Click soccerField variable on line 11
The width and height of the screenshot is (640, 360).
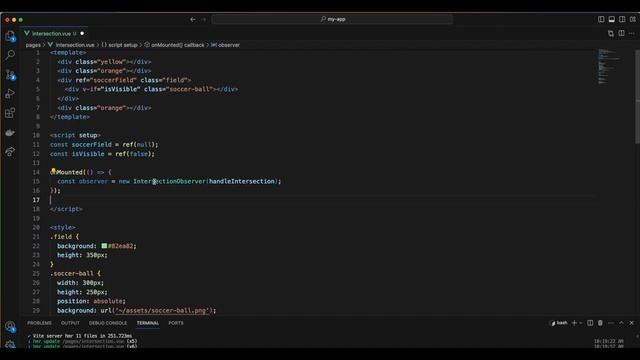[91, 144]
